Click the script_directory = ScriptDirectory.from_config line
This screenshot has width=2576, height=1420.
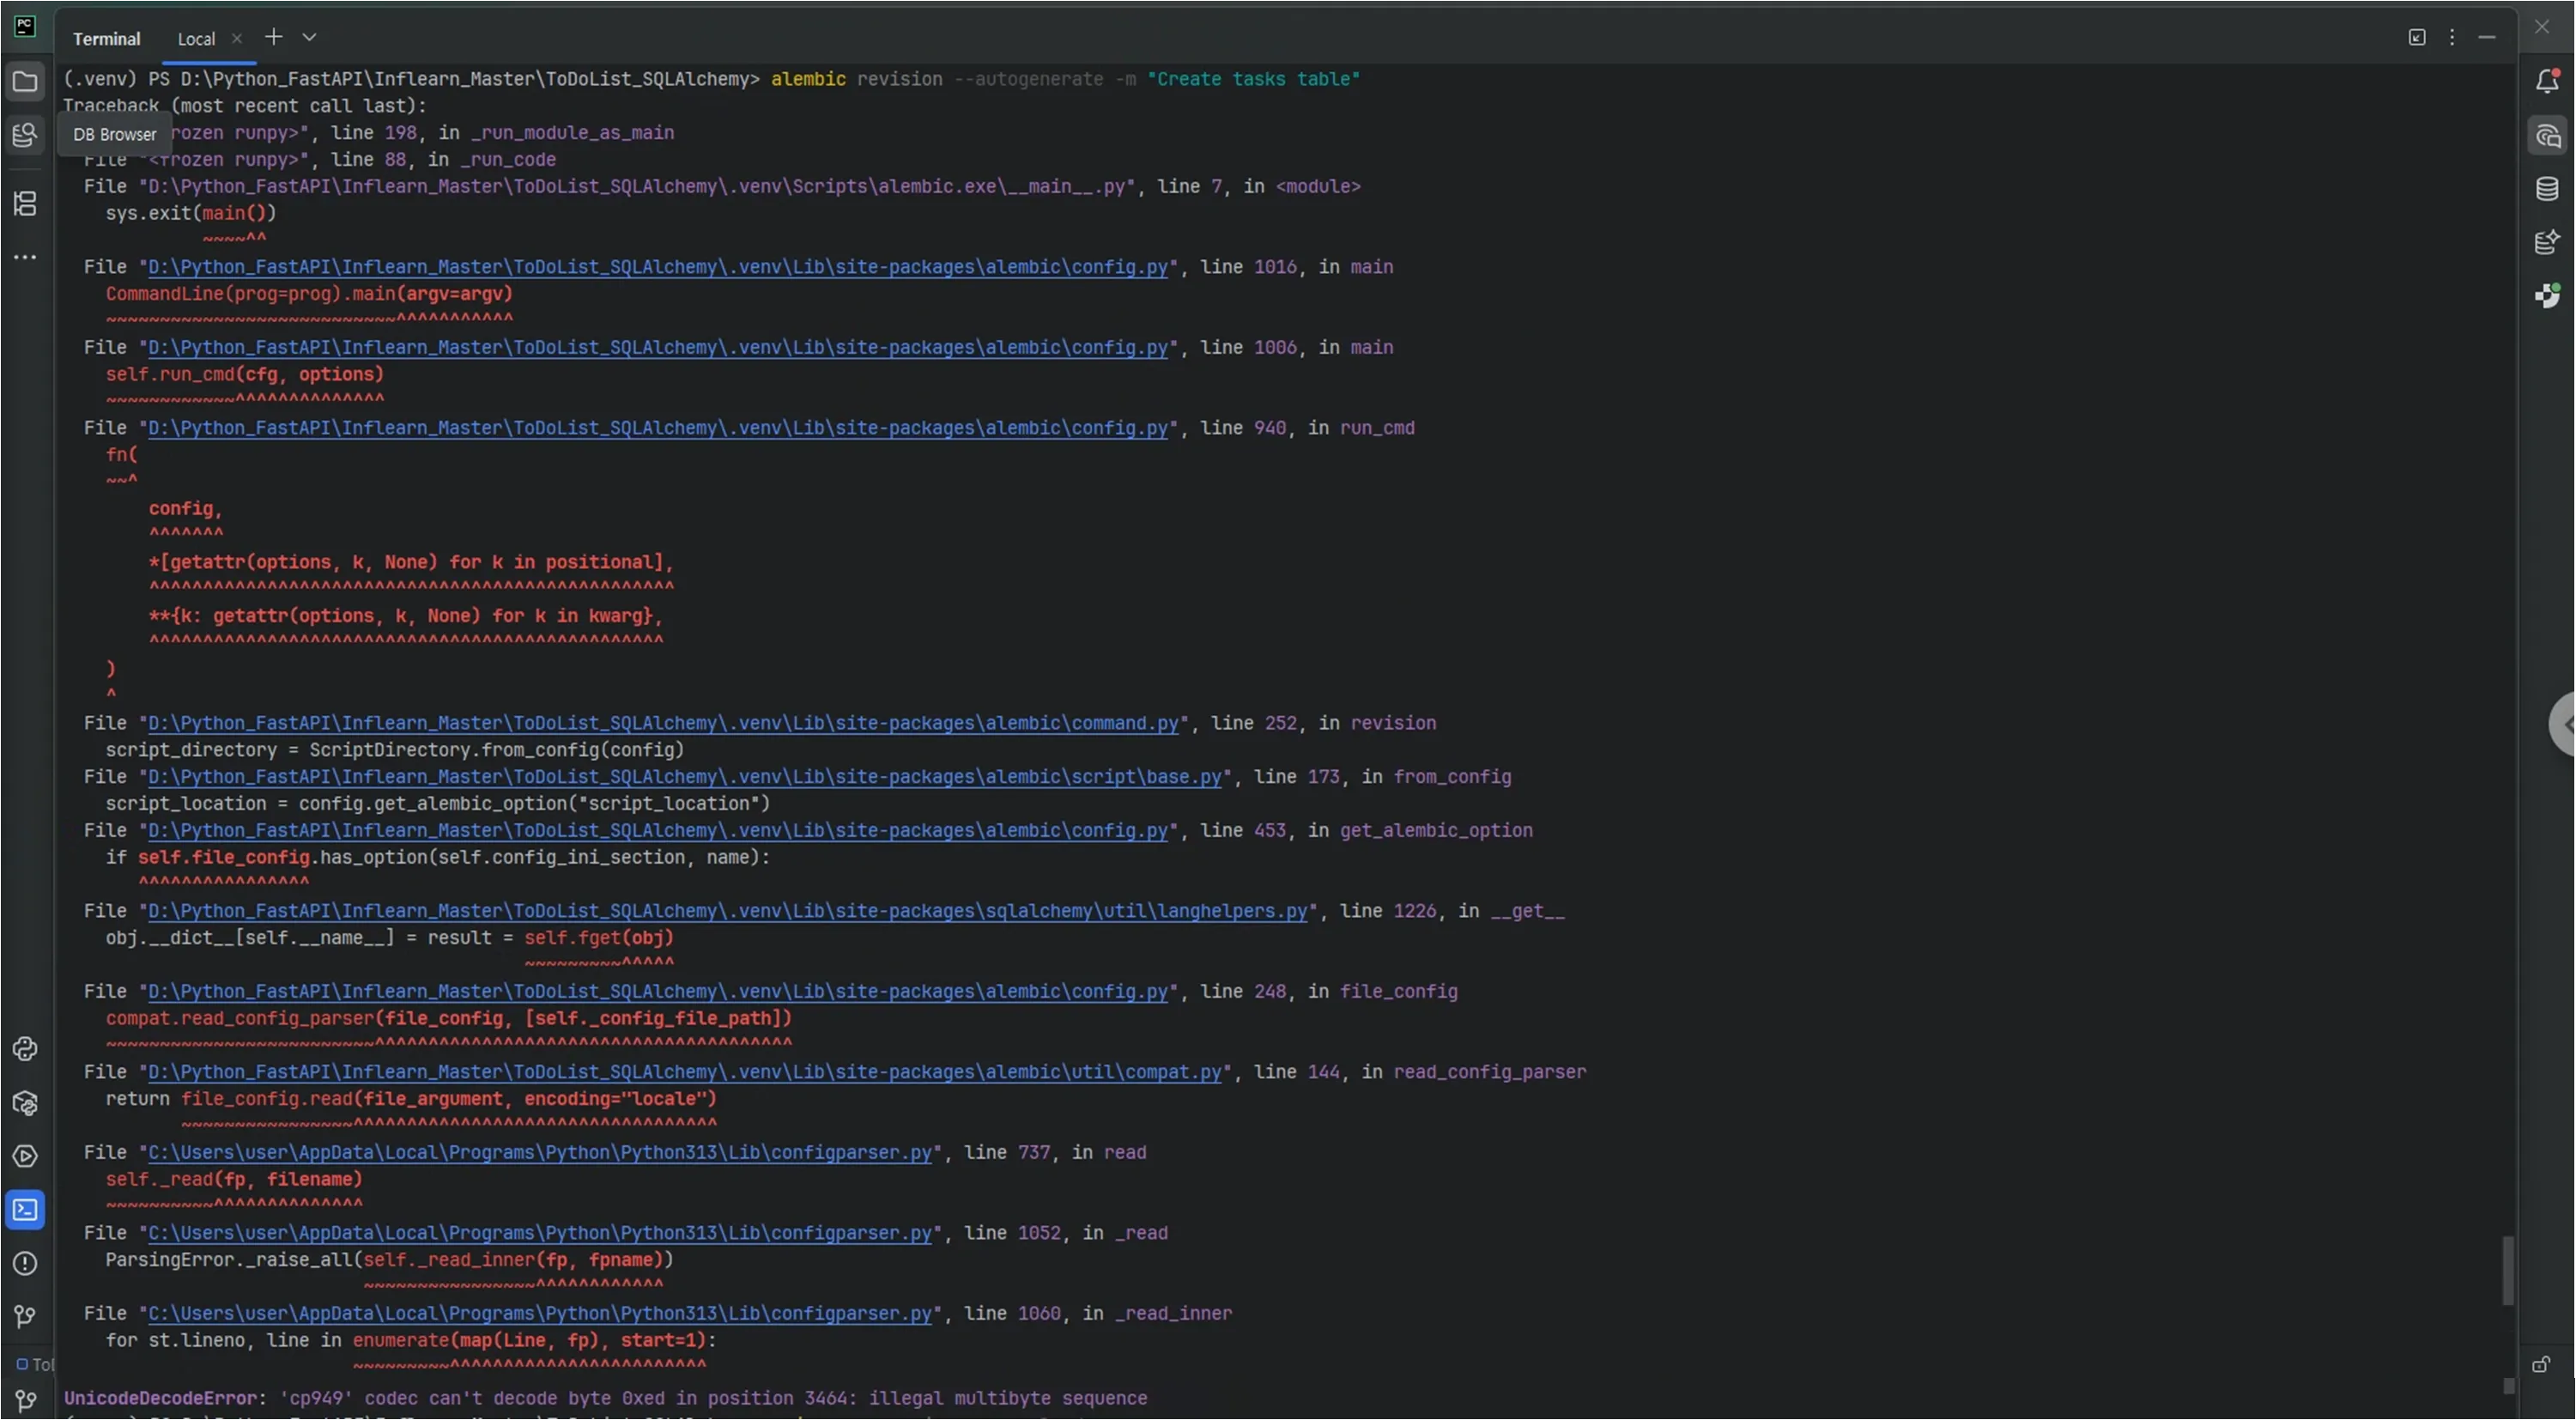[395, 750]
